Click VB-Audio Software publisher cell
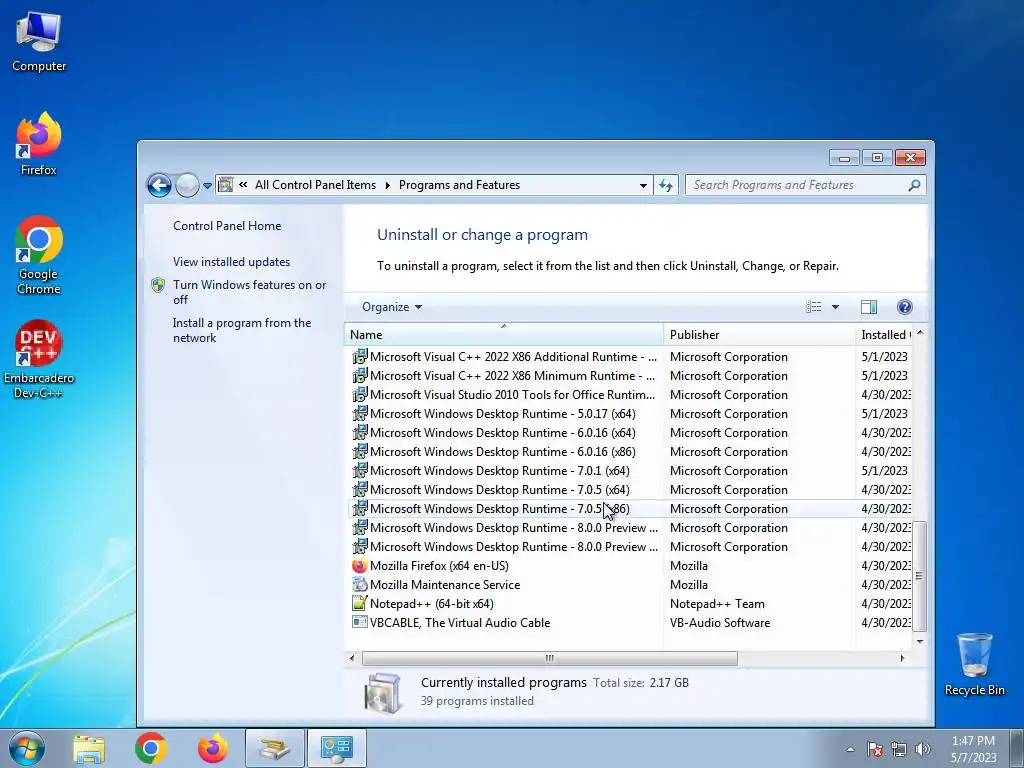The image size is (1024, 768). pyautogui.click(x=720, y=622)
